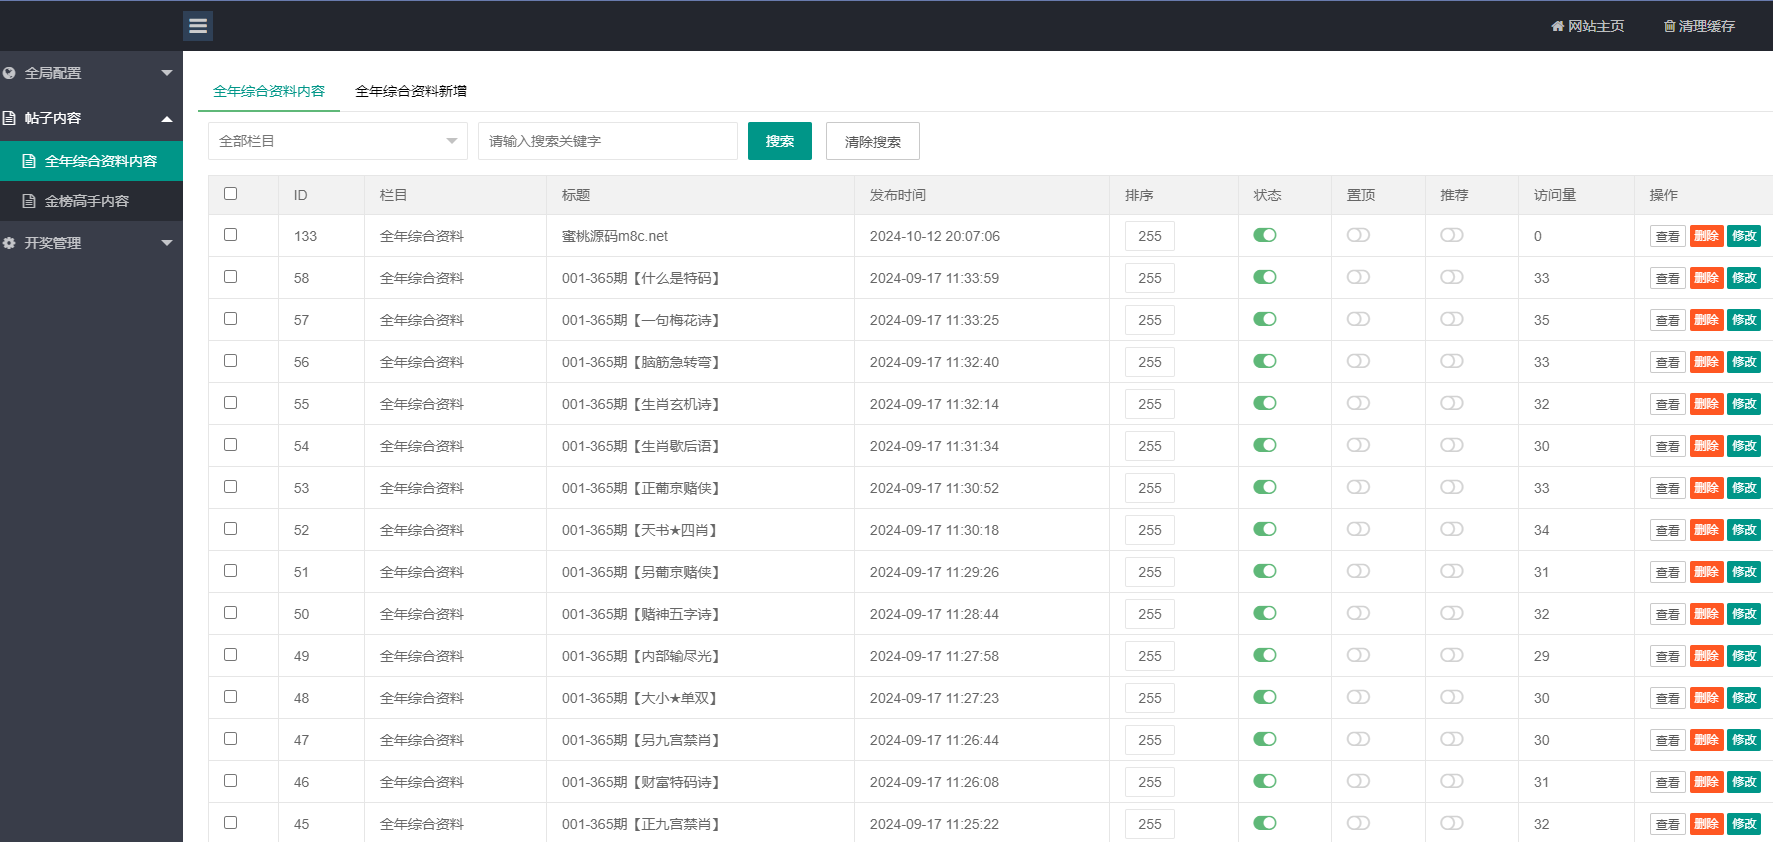
Task: Tick the checkbox for row ID 133
Action: tap(231, 235)
